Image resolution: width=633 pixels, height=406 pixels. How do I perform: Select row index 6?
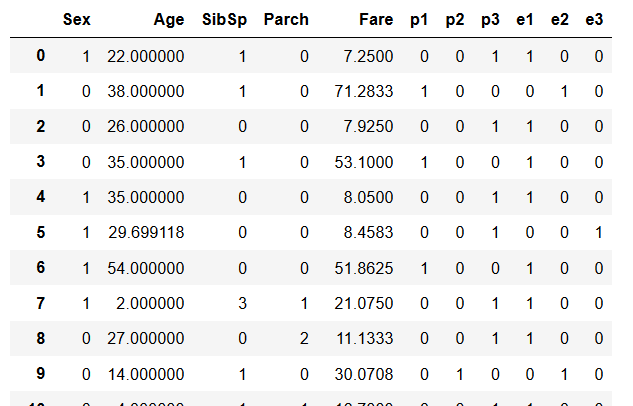[40, 267]
